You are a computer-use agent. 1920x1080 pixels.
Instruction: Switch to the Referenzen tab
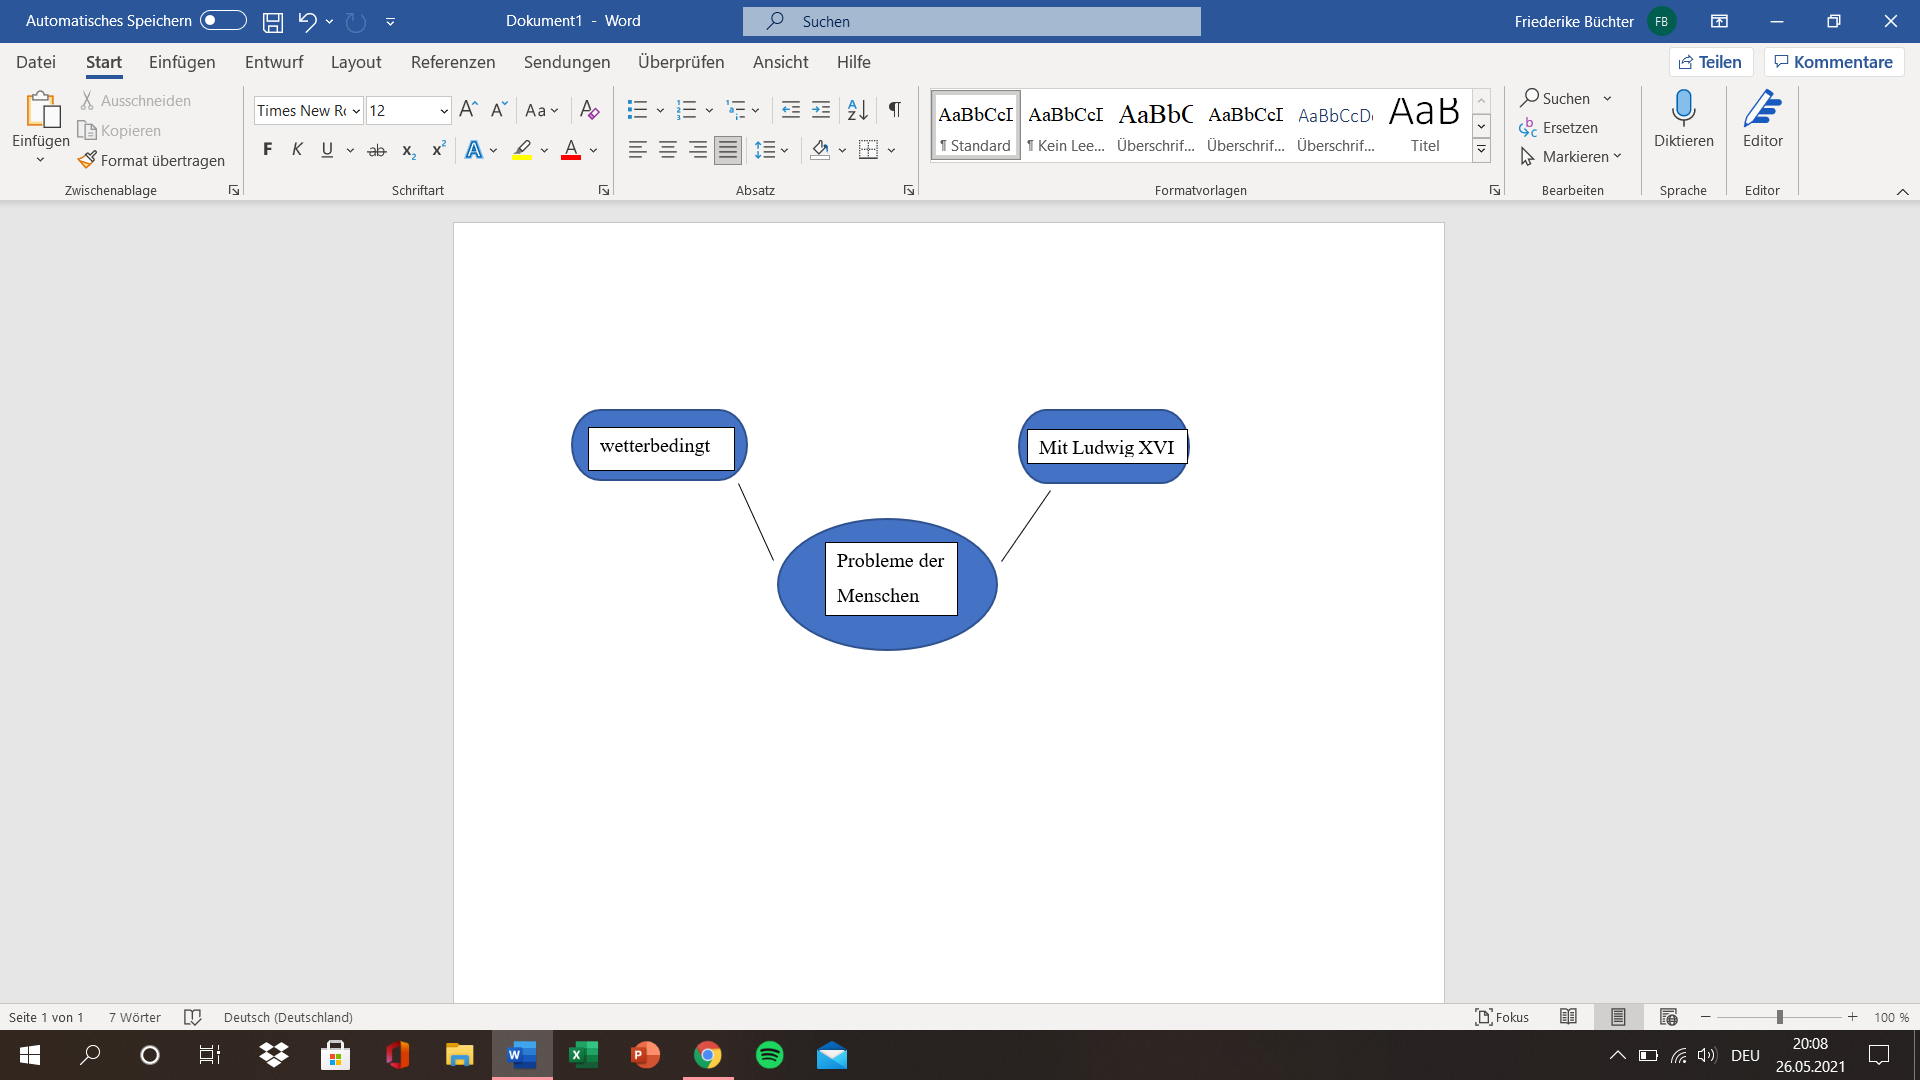click(x=453, y=62)
